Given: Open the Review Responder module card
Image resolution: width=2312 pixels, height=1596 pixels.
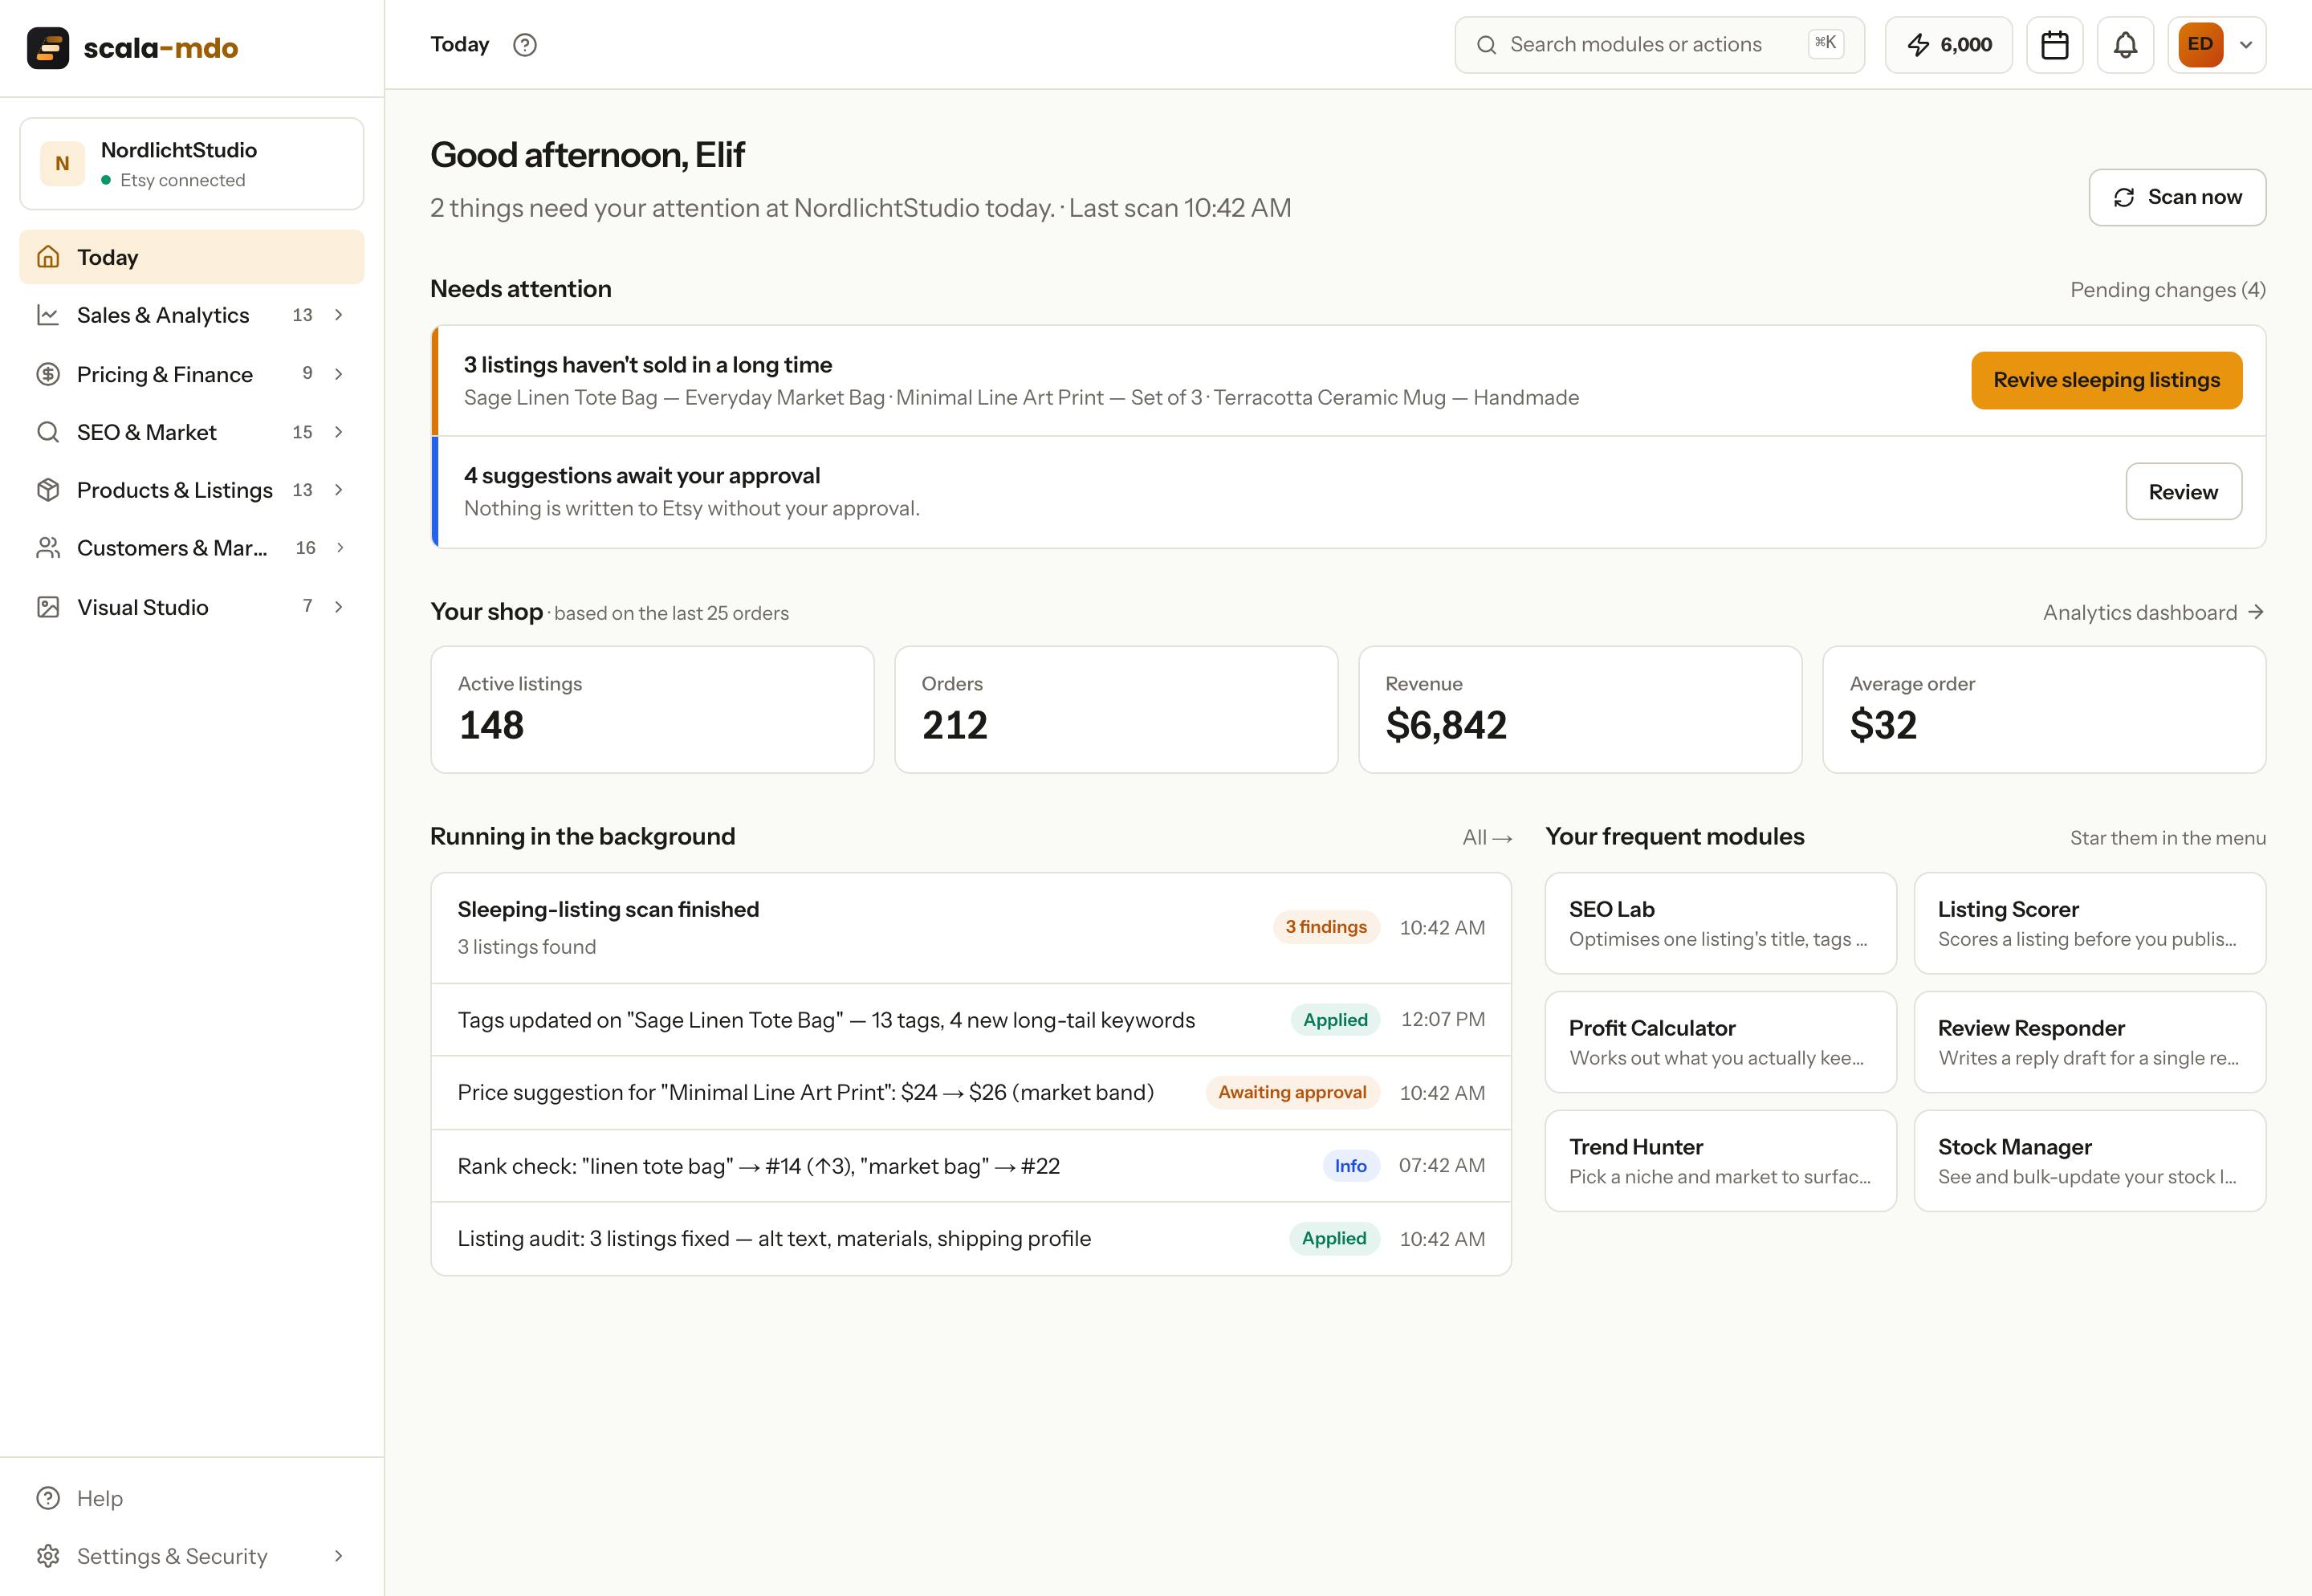Looking at the screenshot, I should click(x=2089, y=1042).
